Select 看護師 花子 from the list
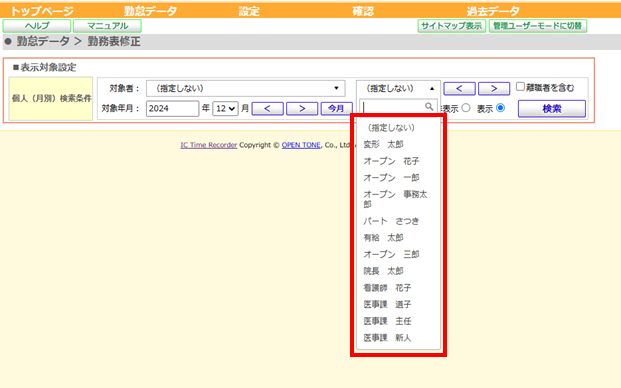This screenshot has height=388, width=621. 398,287
